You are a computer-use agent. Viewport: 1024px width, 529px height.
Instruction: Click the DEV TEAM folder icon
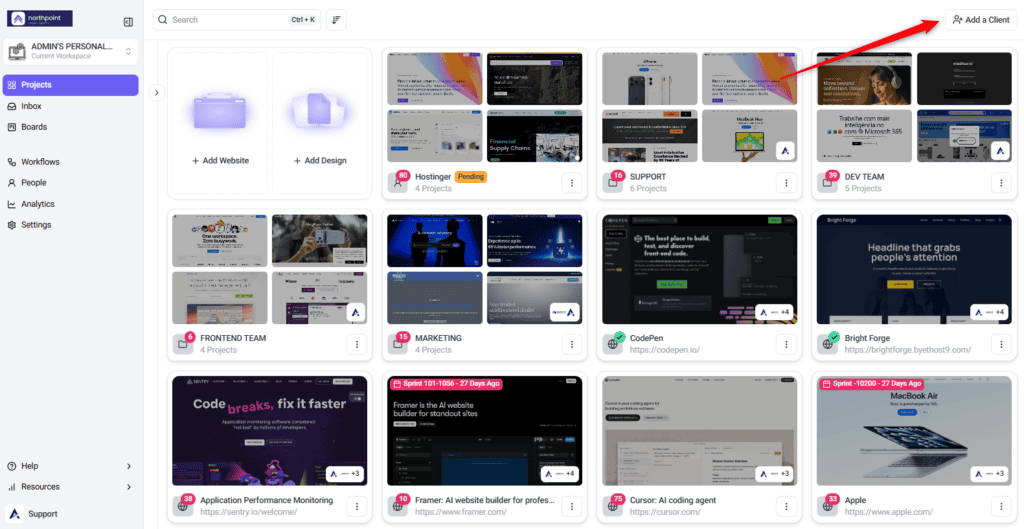coord(827,183)
